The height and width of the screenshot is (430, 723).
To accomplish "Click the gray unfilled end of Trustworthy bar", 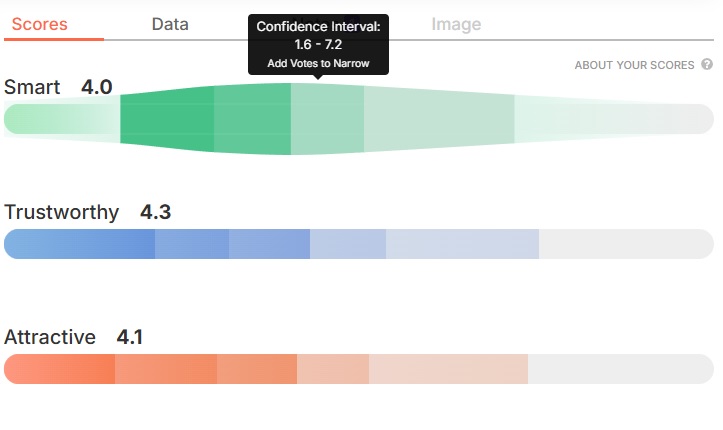I will [625, 244].
